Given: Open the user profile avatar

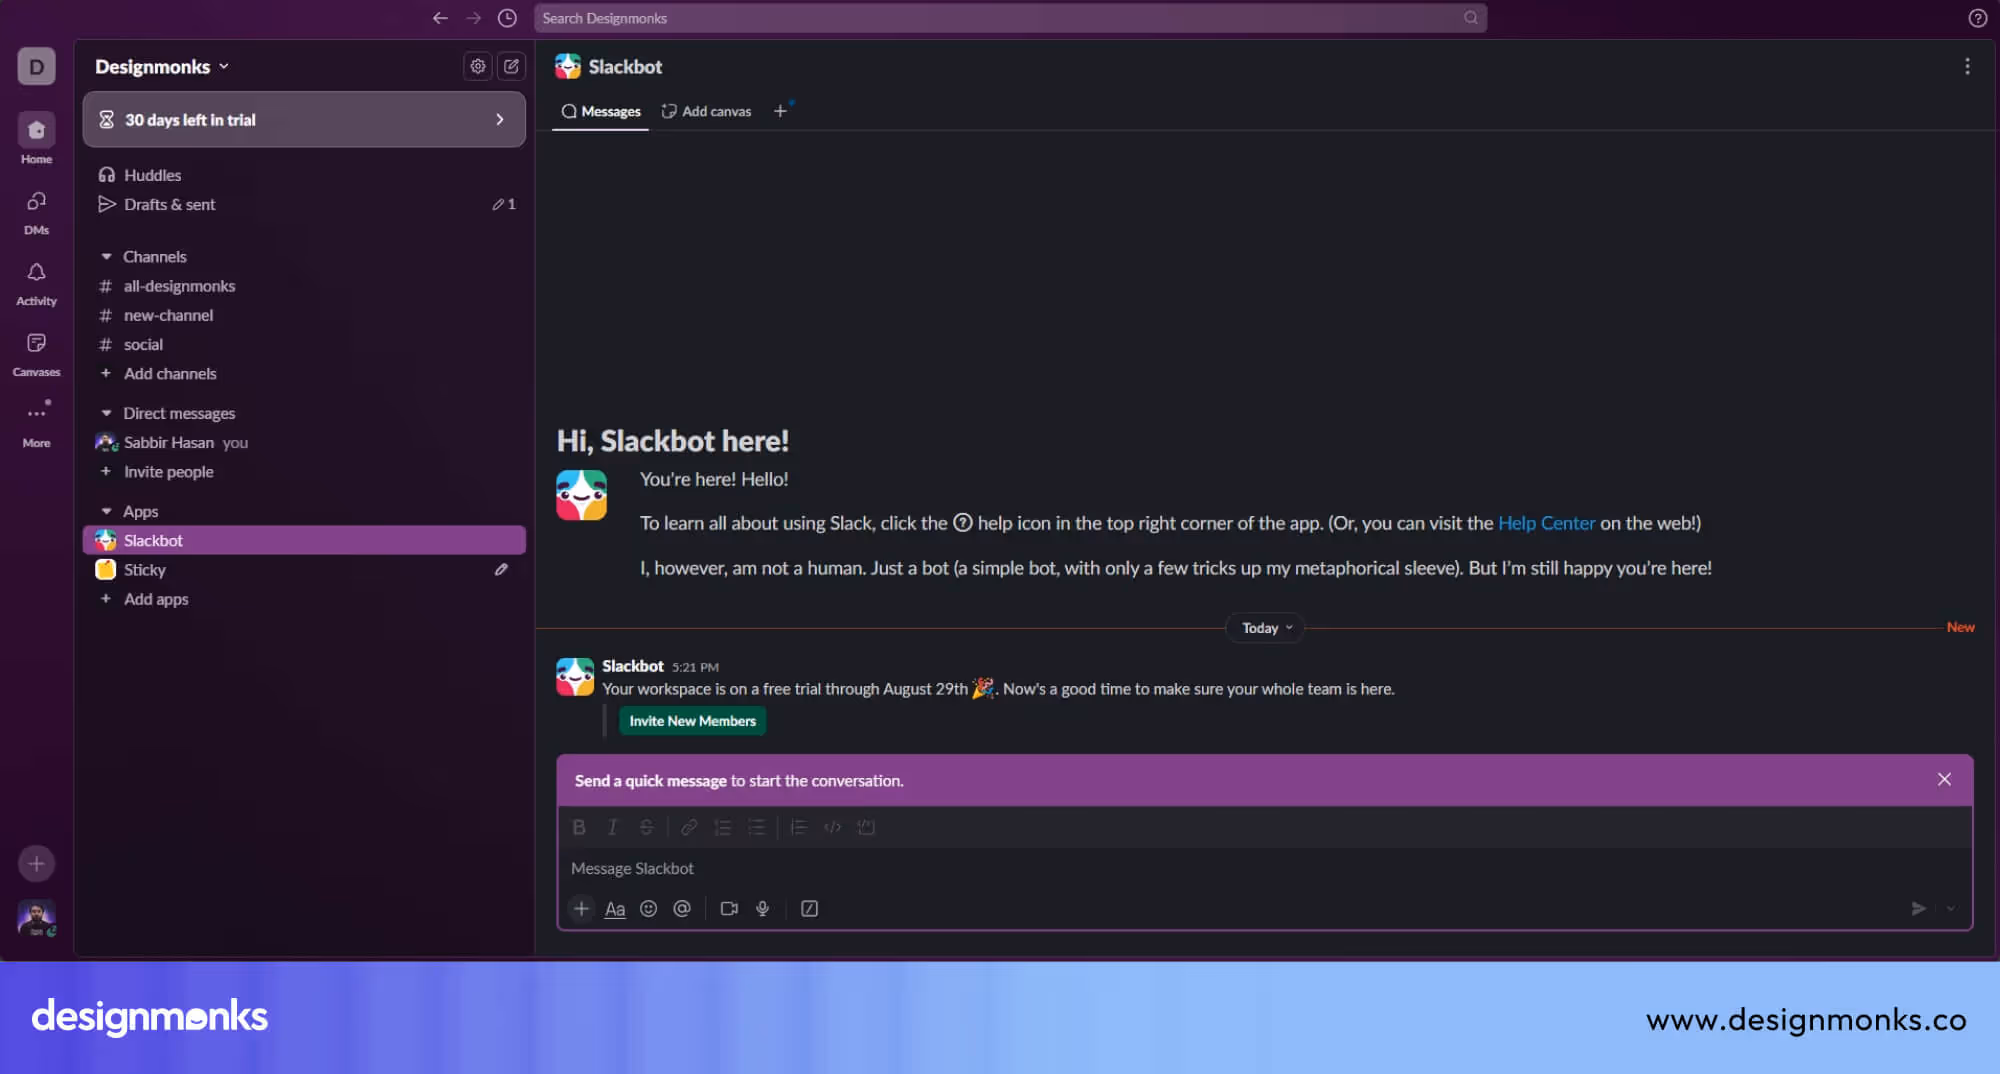Looking at the screenshot, I should [x=36, y=917].
